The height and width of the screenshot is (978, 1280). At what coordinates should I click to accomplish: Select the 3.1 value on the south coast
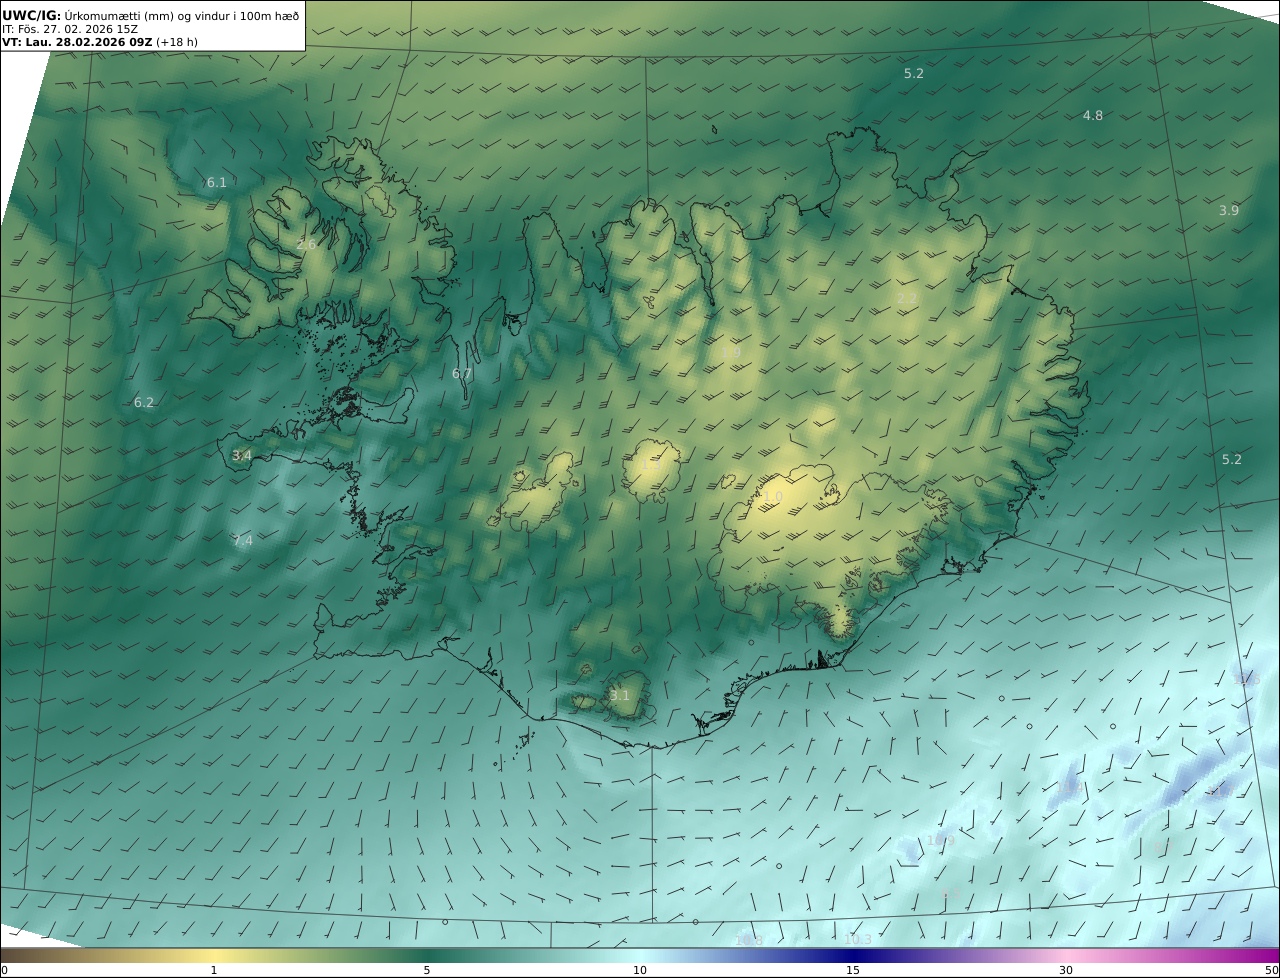pos(620,696)
